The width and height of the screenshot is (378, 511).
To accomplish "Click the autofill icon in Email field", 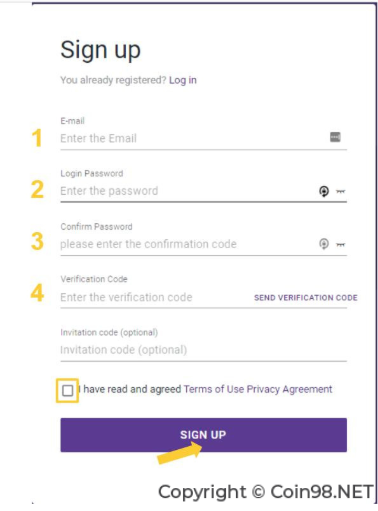I will (x=335, y=137).
